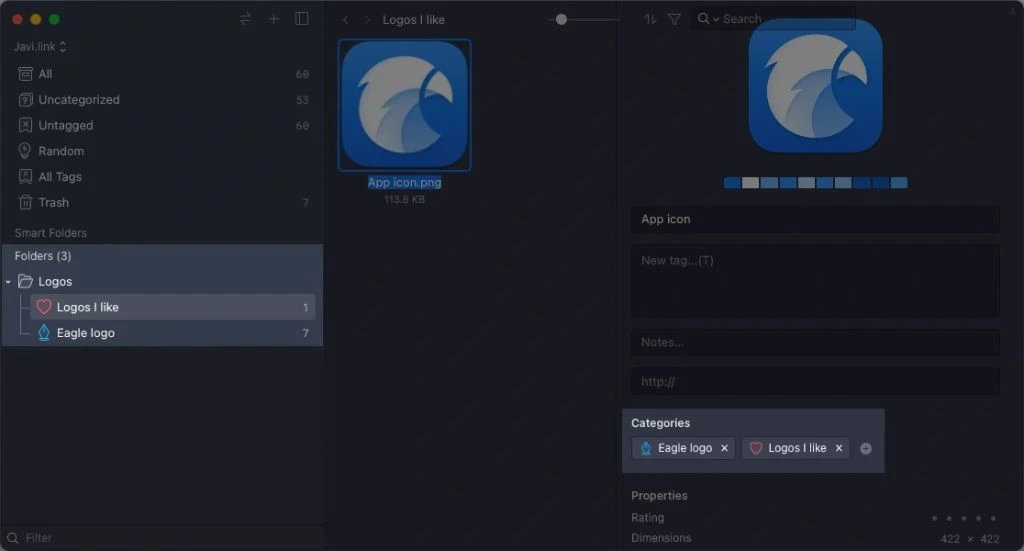The width and height of the screenshot is (1024, 551).
Task: Toggle the sidebar layout icon
Action: pyautogui.click(x=302, y=19)
